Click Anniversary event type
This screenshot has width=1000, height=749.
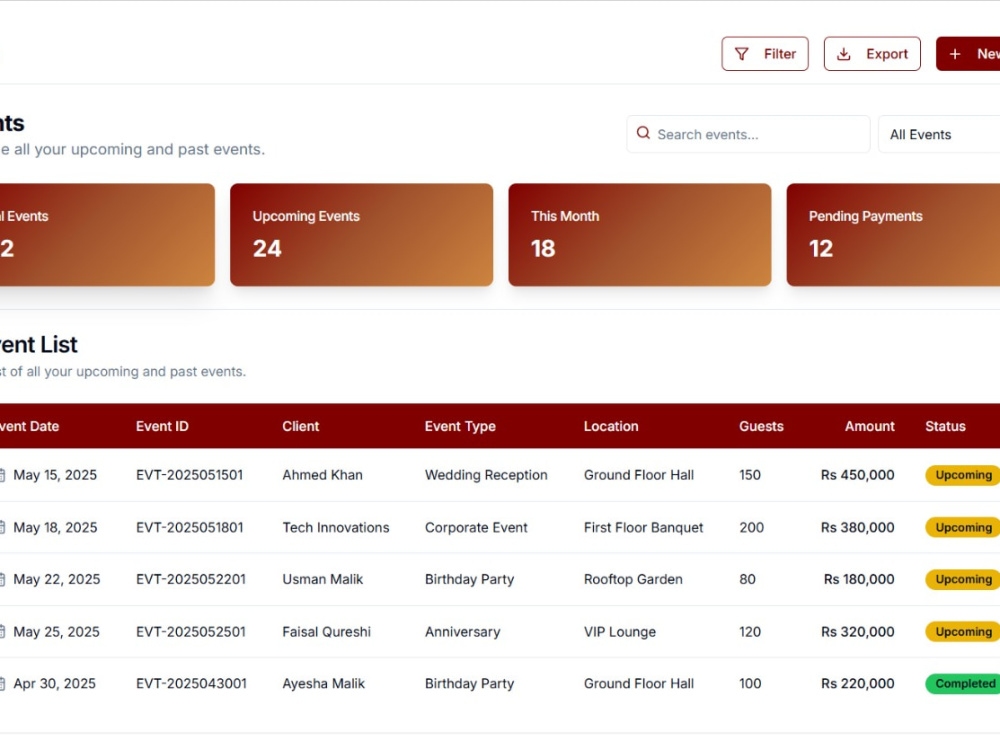462,632
